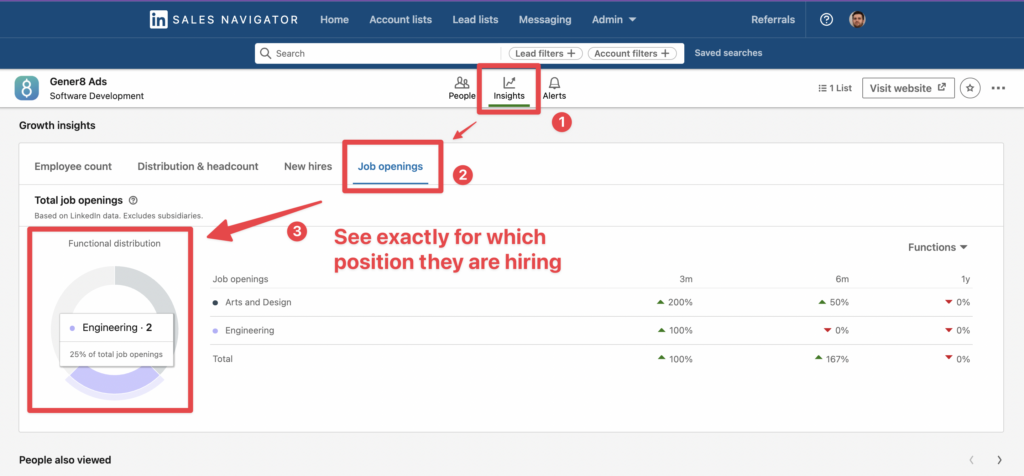Open Messaging

tap(545, 20)
